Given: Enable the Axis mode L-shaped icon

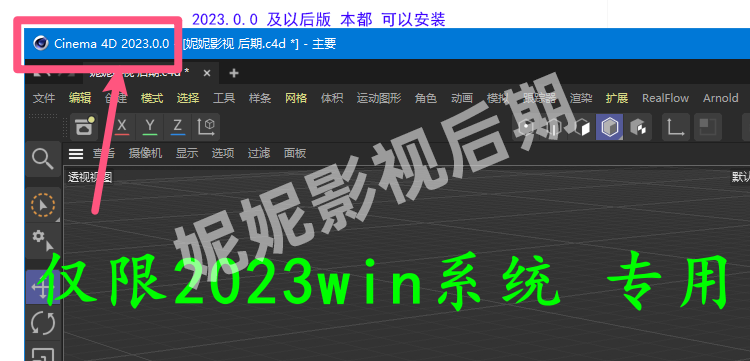Looking at the screenshot, I should 675,127.
